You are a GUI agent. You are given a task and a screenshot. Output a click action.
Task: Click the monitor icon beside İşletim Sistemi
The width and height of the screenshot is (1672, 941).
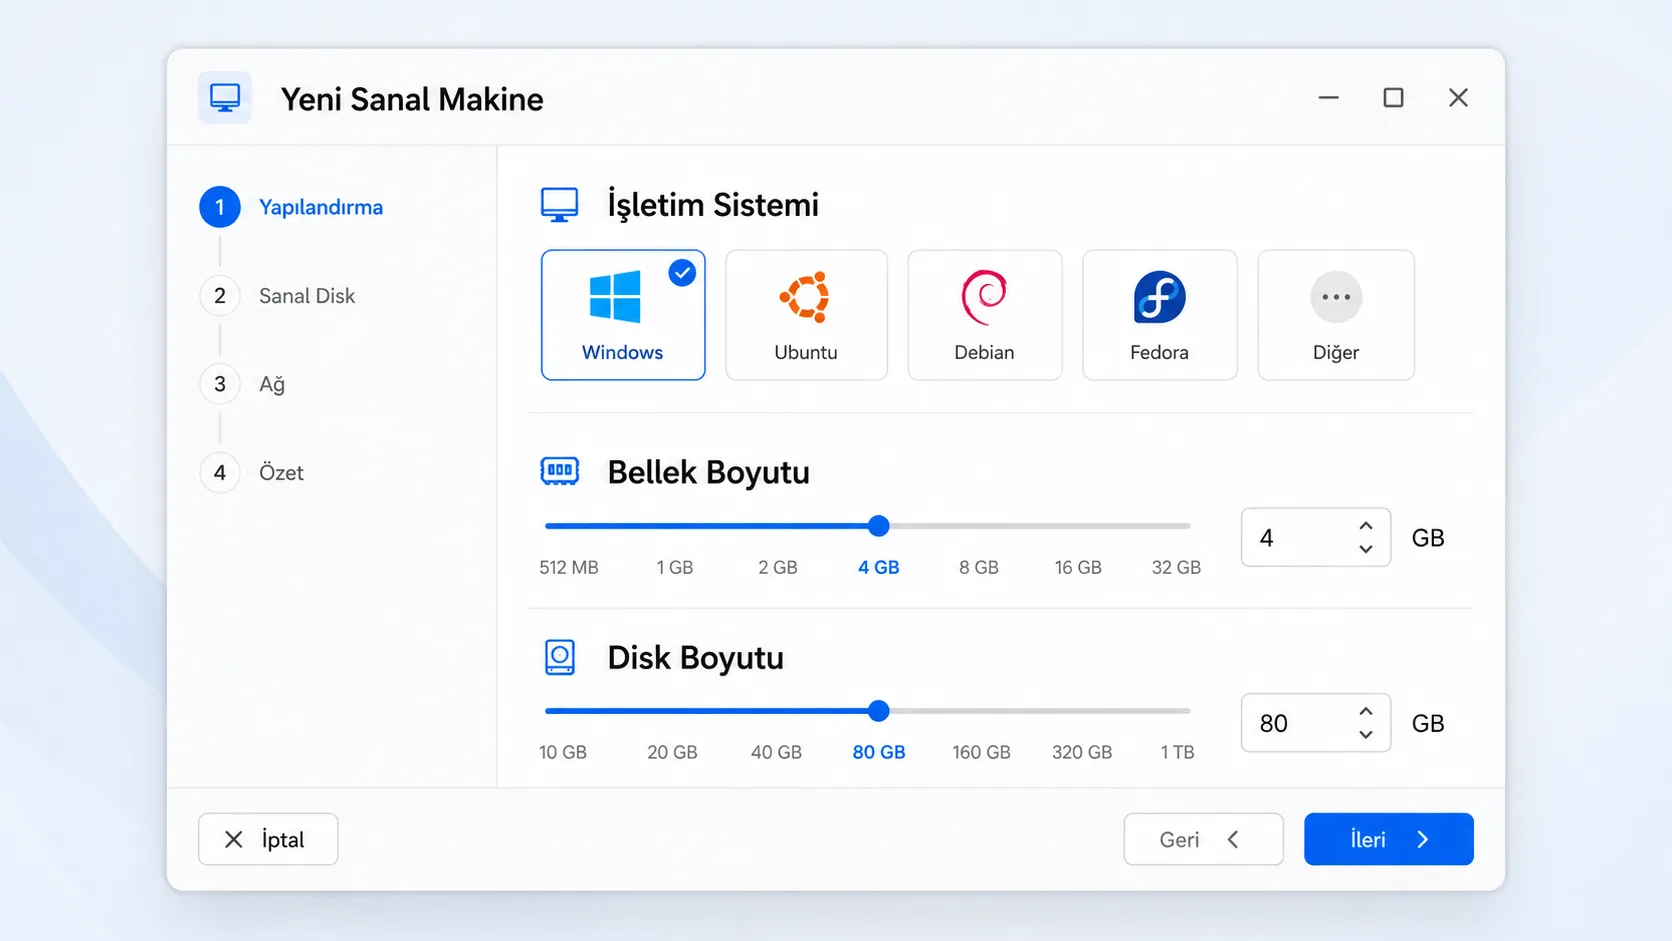pos(560,205)
